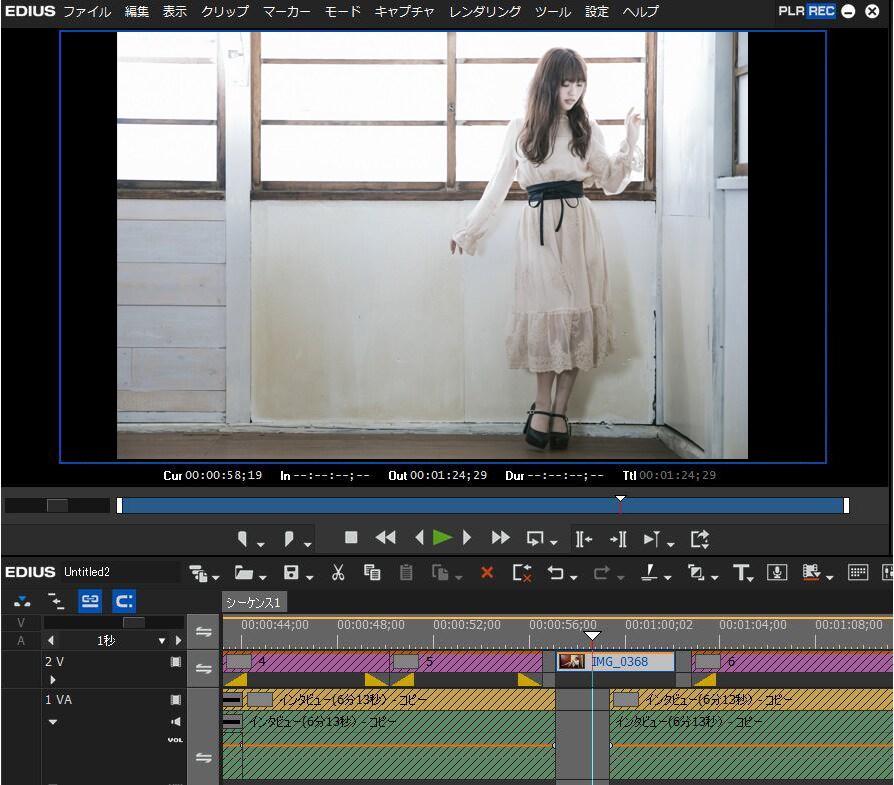Open the undo history dropdown arrow
The image size is (894, 785).
[x=574, y=577]
